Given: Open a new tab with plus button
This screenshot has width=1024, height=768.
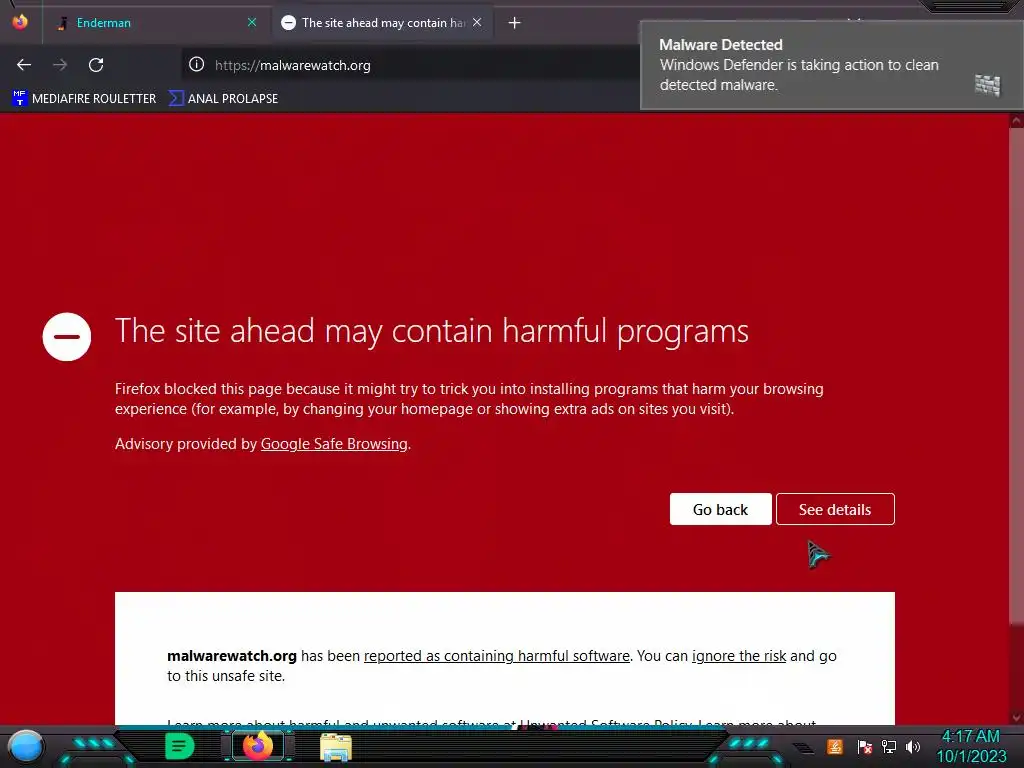Looking at the screenshot, I should 515,23.
